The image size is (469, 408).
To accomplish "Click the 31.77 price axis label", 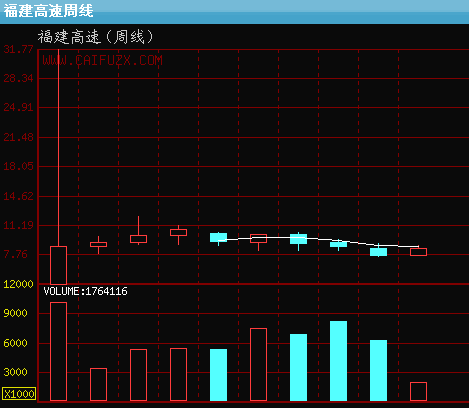I will tap(18, 49).
